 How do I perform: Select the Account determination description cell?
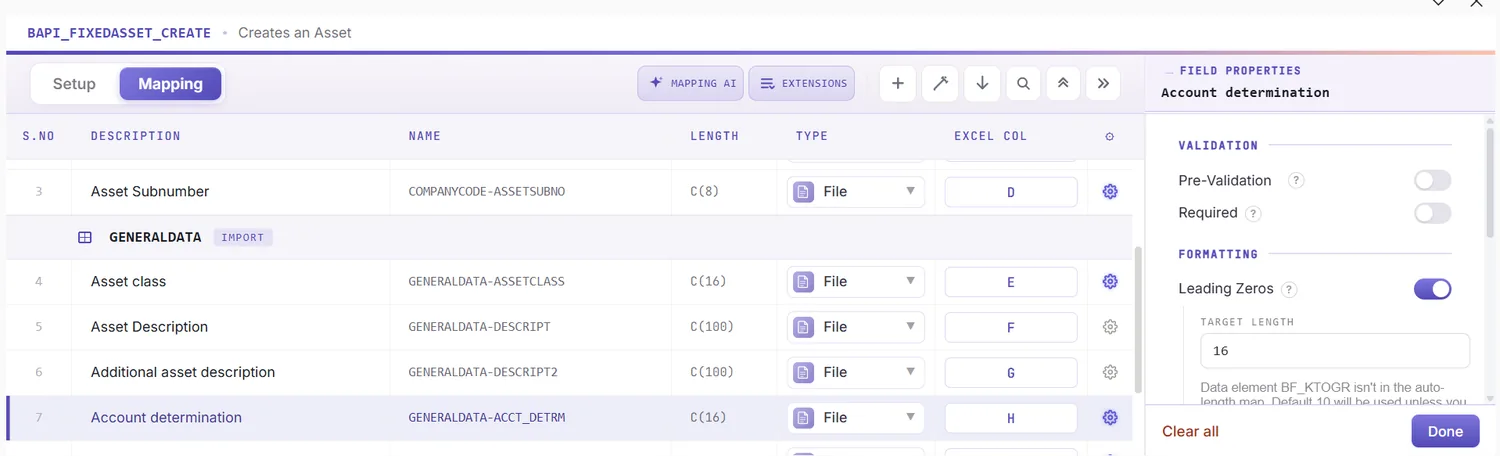tap(166, 418)
